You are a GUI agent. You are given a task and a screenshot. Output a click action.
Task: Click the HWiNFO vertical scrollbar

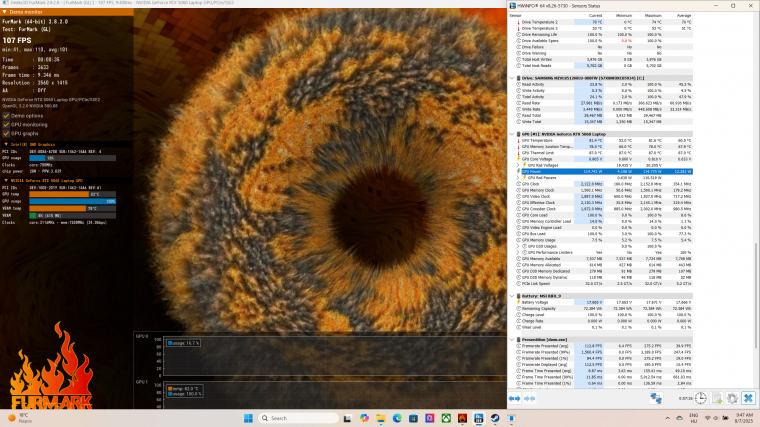(756, 295)
